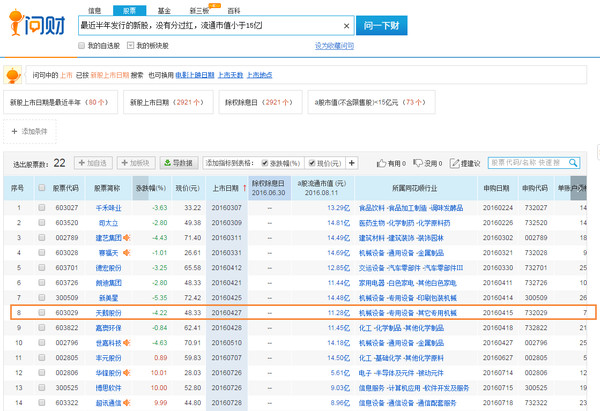Click the orange mascot icon in the hint bar

13,75
